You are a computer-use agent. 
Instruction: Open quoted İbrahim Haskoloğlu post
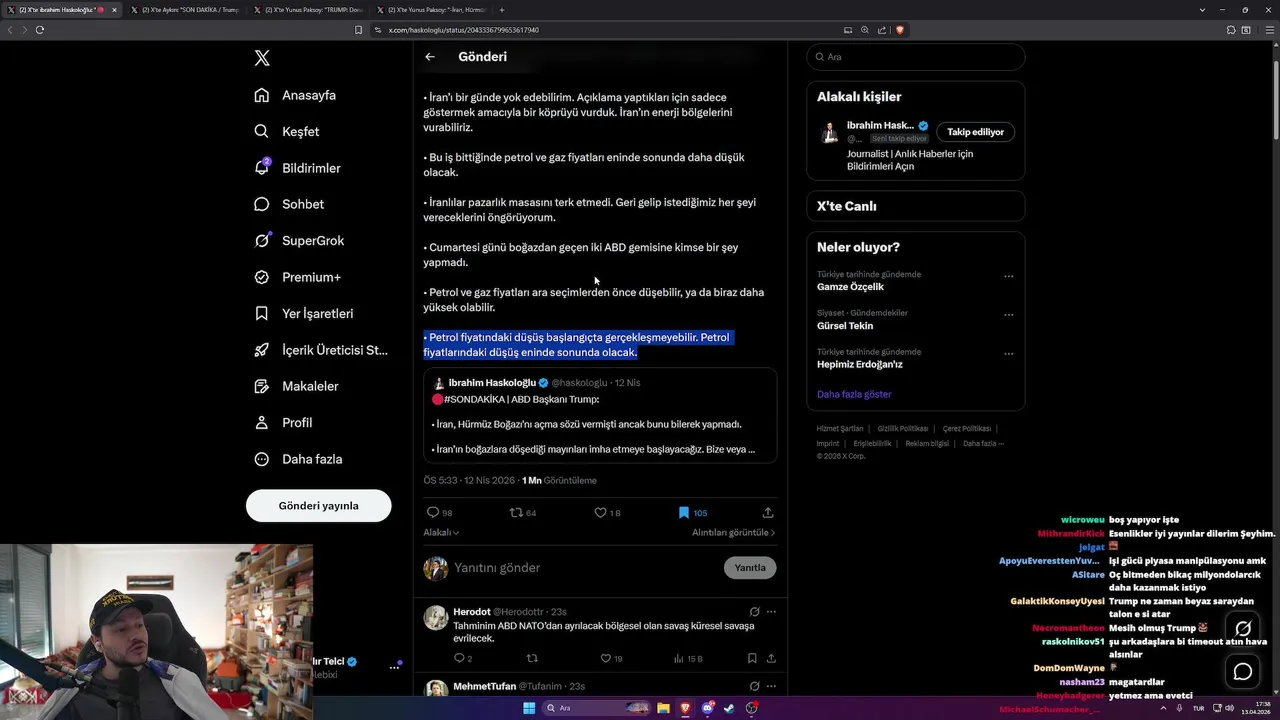tap(600, 416)
